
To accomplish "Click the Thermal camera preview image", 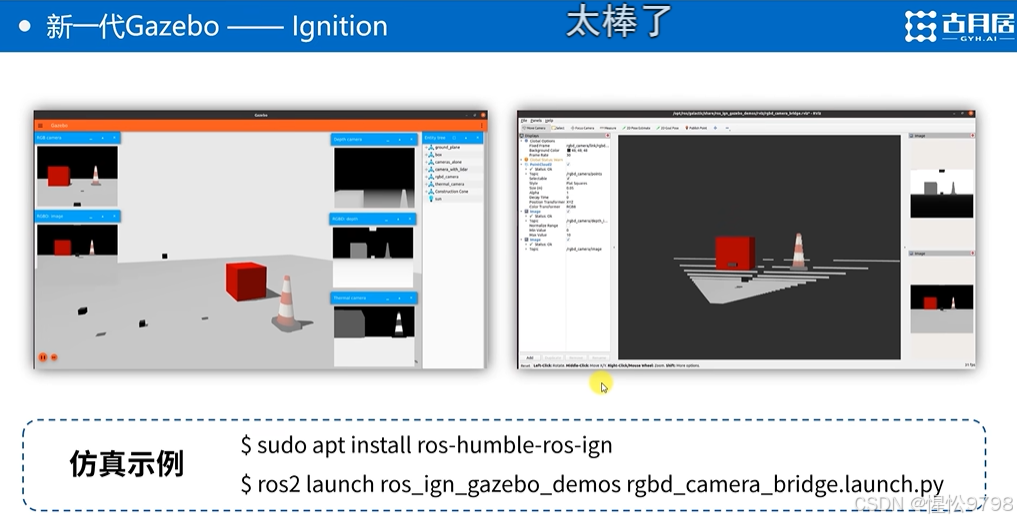I will 374,337.
